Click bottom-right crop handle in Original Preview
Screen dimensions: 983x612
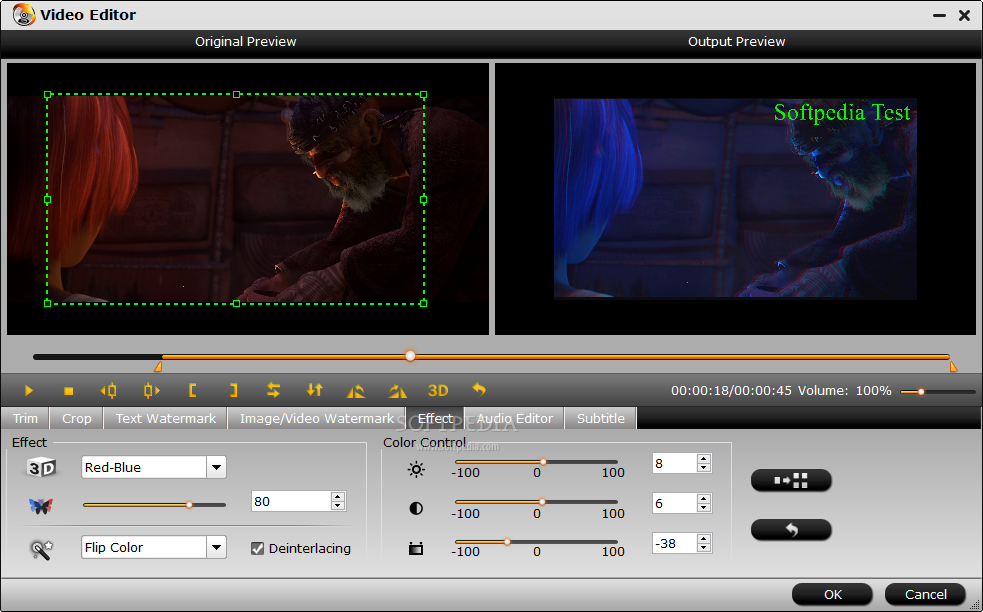click(x=423, y=303)
